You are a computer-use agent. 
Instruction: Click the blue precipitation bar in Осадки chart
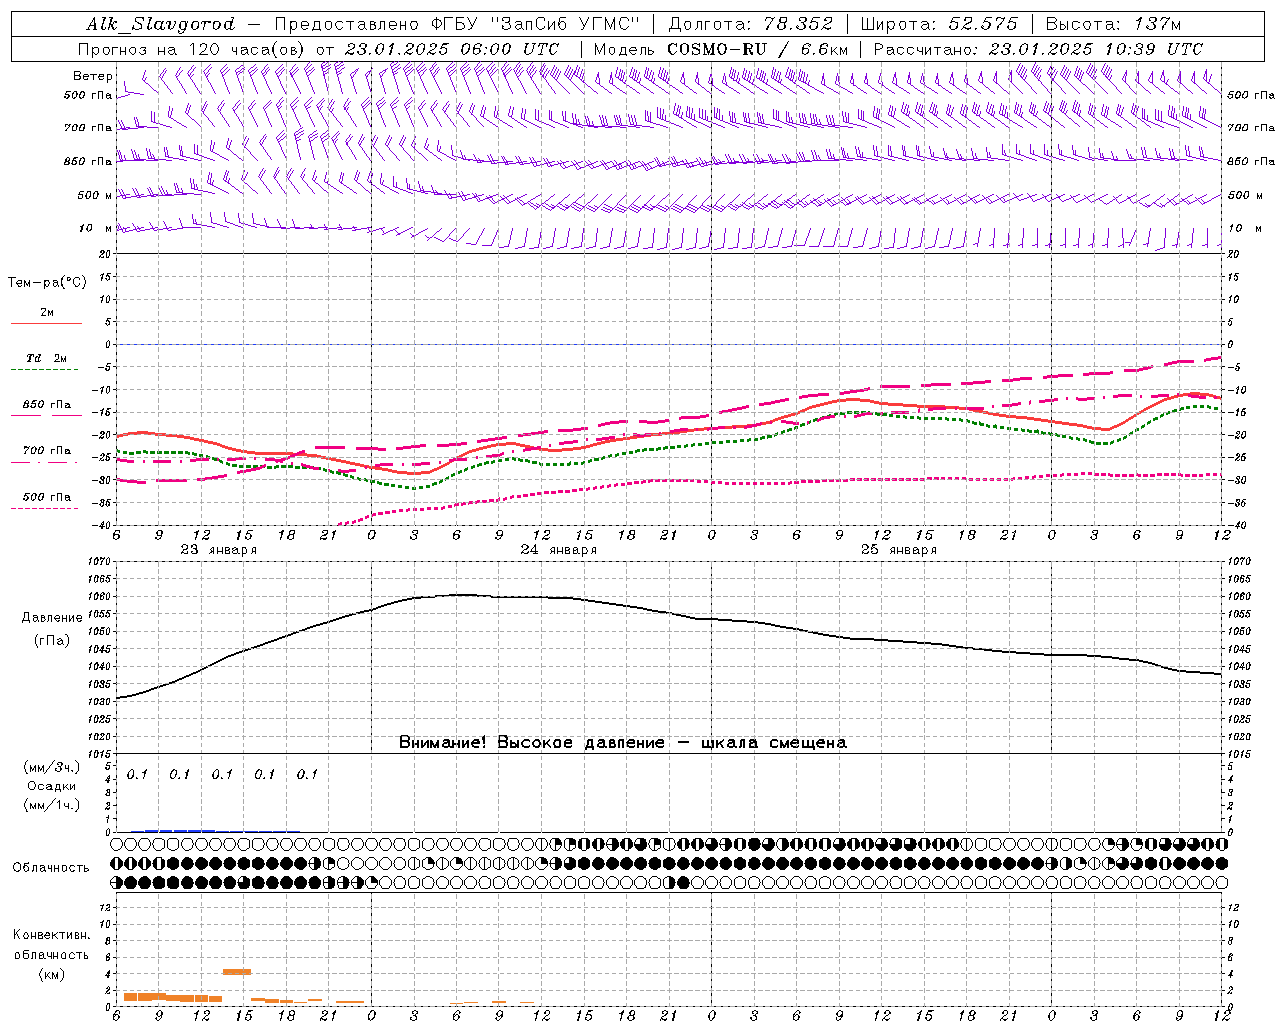pyautogui.click(x=180, y=830)
